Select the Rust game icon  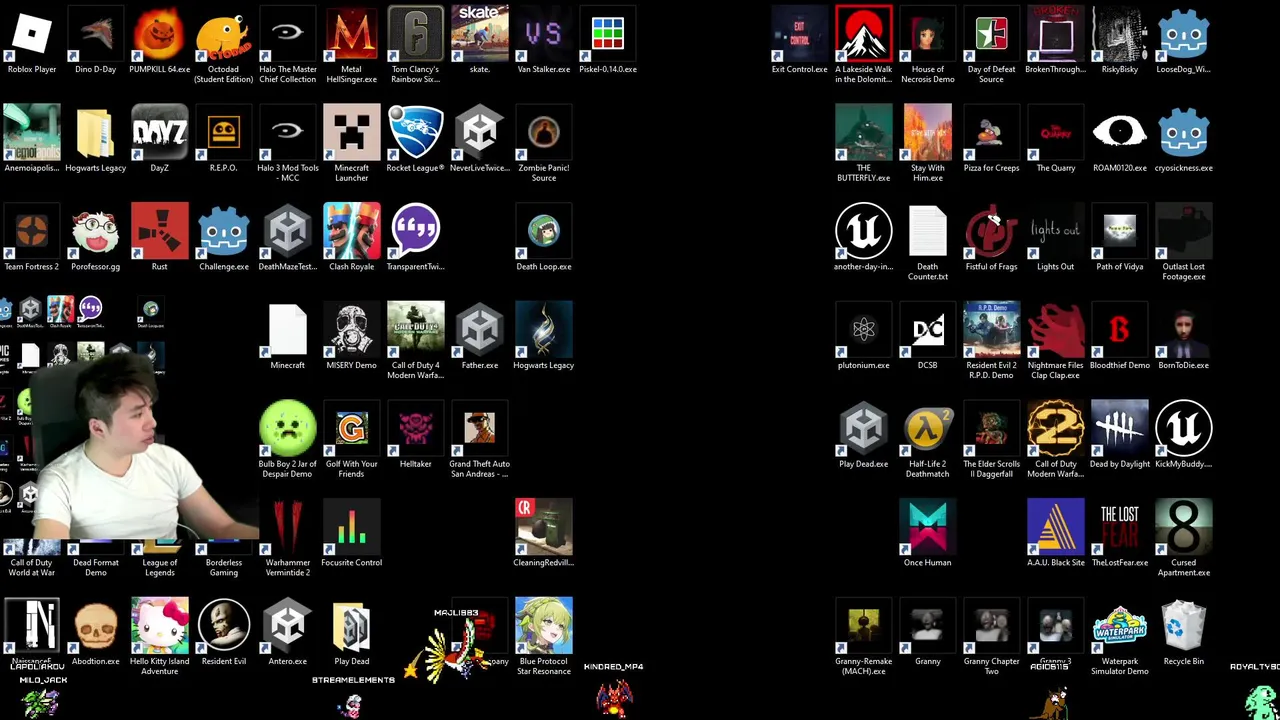tap(160, 230)
